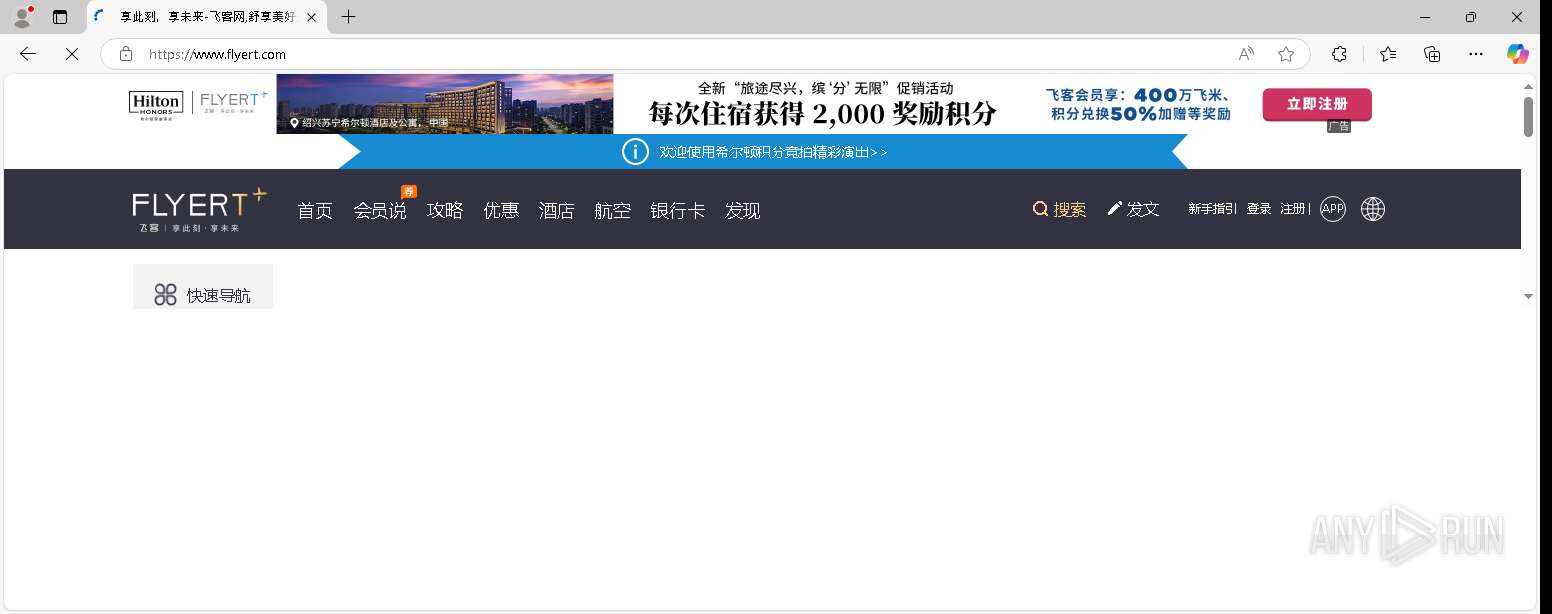Open the 首页 menu item

[x=315, y=211]
